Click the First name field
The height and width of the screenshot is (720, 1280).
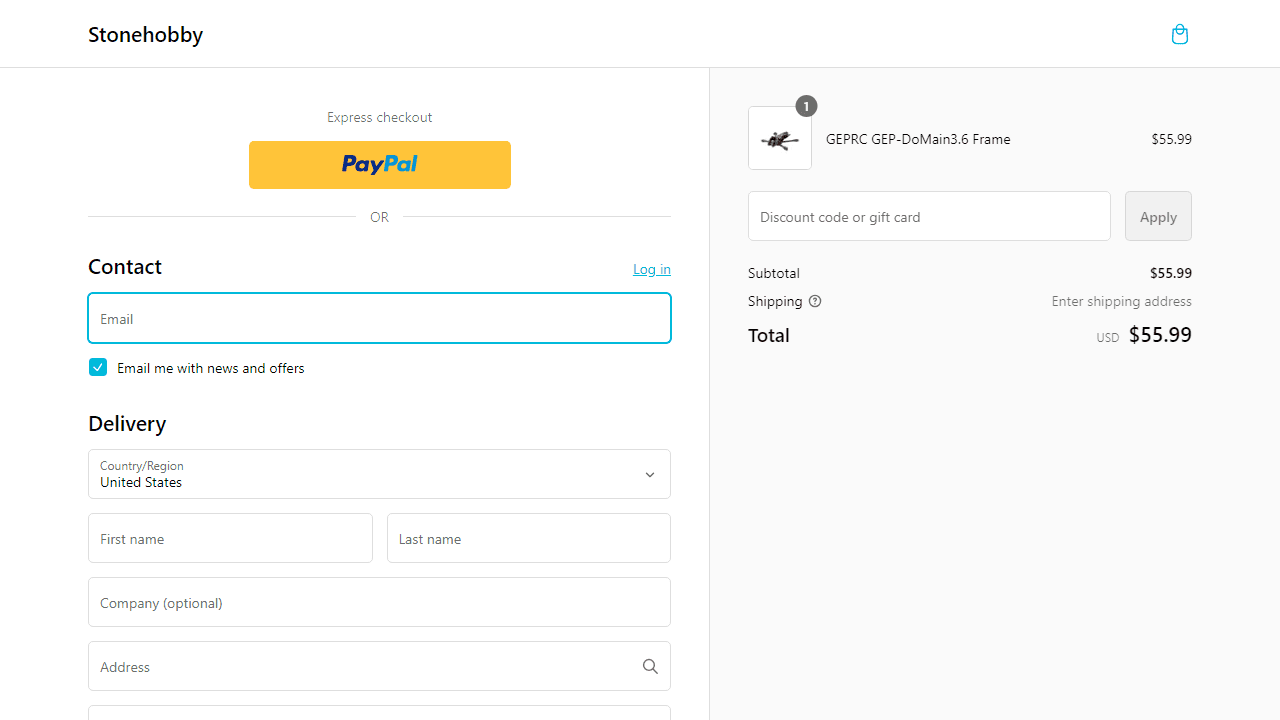230,538
